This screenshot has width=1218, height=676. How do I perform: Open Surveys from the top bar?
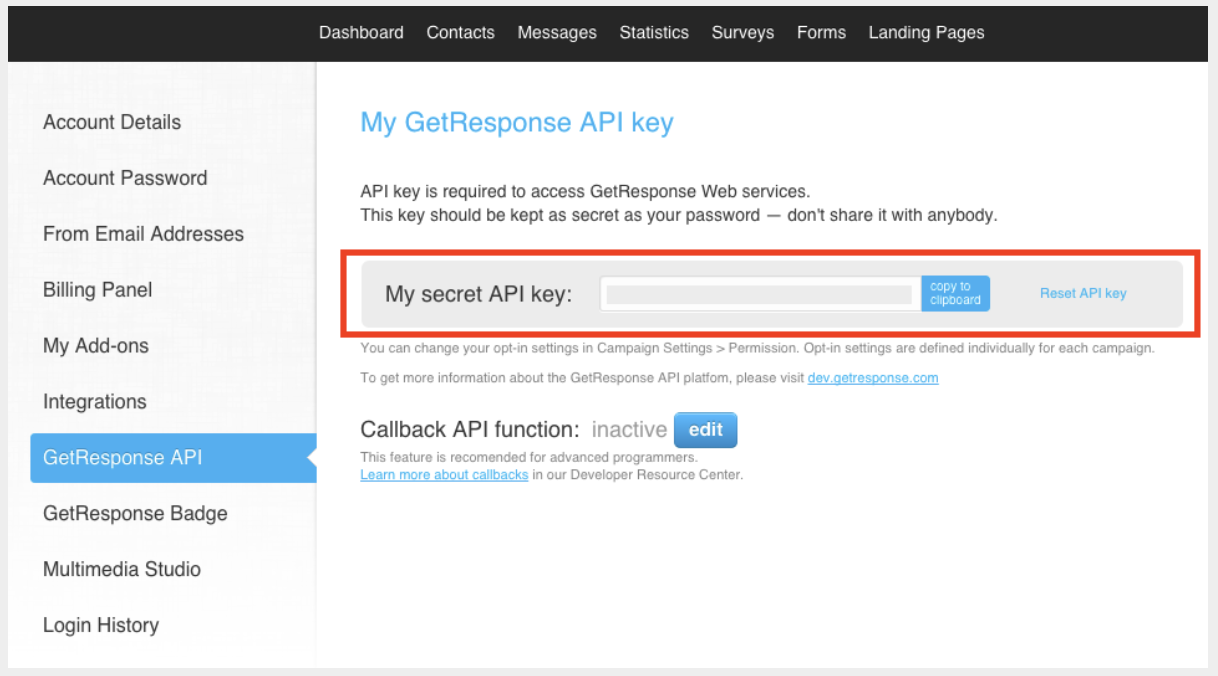(743, 33)
